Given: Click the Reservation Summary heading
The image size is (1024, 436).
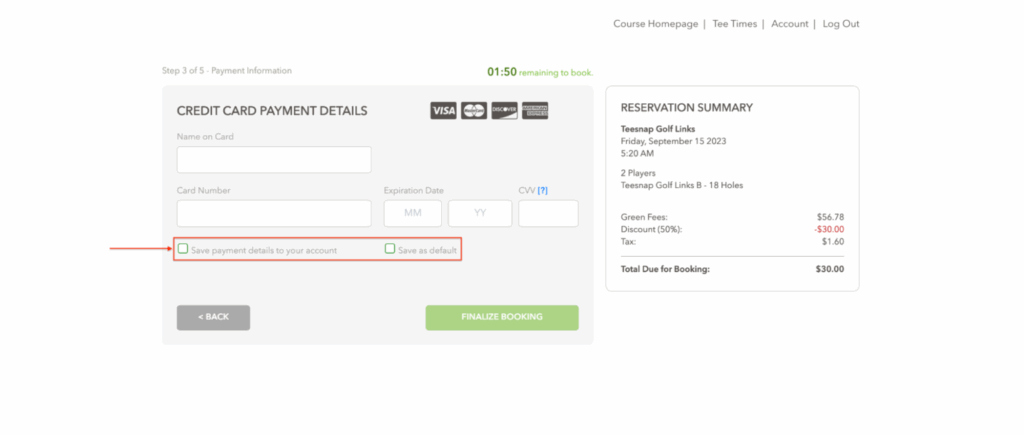Looking at the screenshot, I should tap(687, 108).
